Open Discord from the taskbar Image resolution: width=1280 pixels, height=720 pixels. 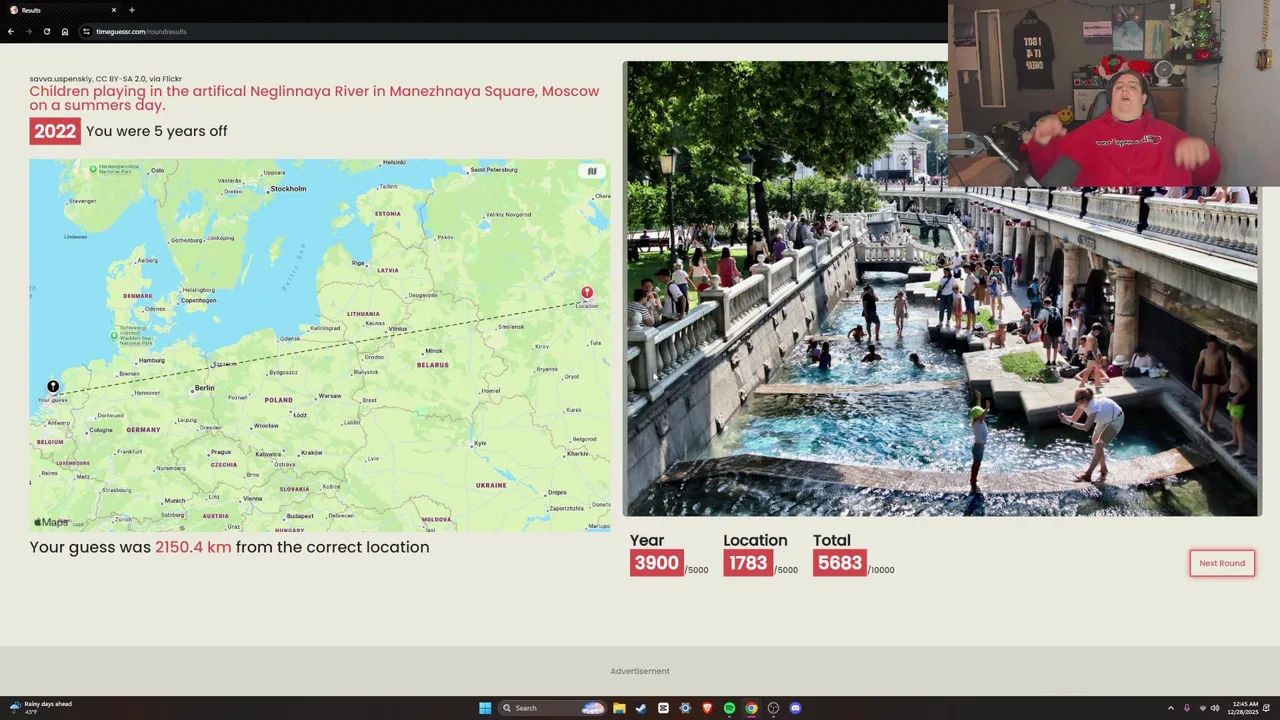(x=795, y=708)
